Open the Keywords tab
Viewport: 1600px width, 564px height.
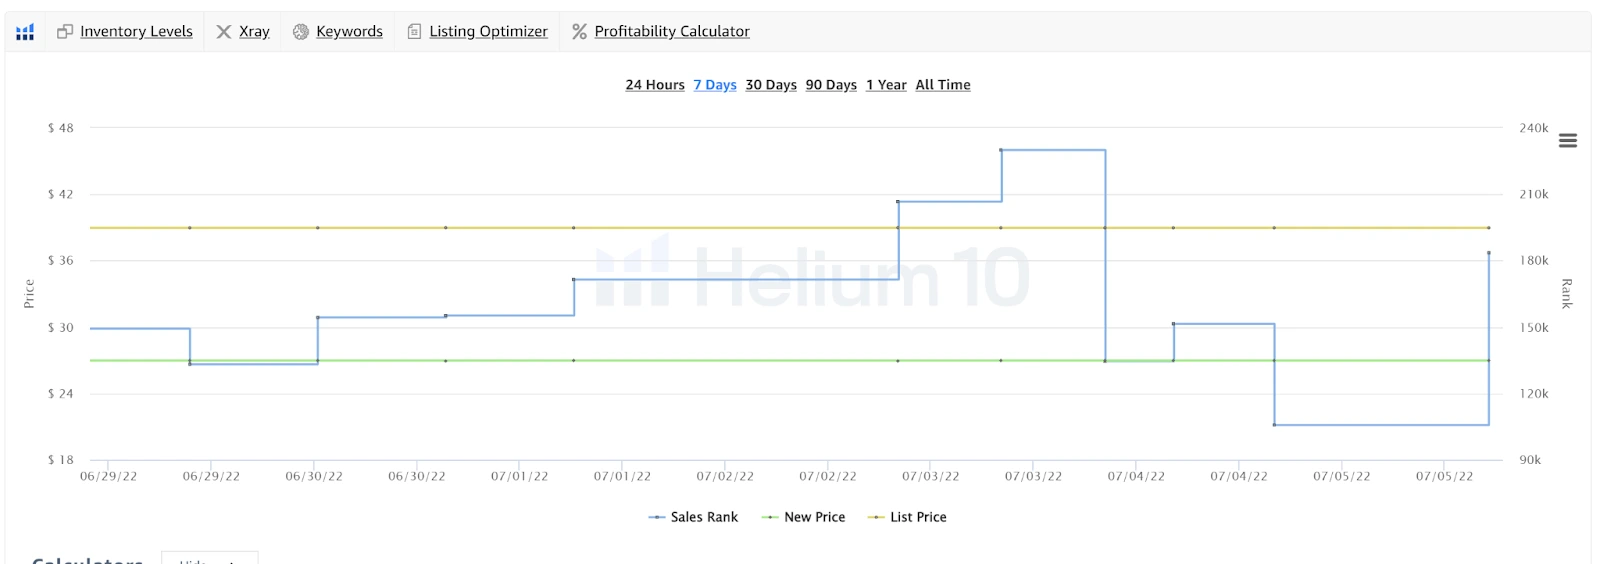point(349,32)
